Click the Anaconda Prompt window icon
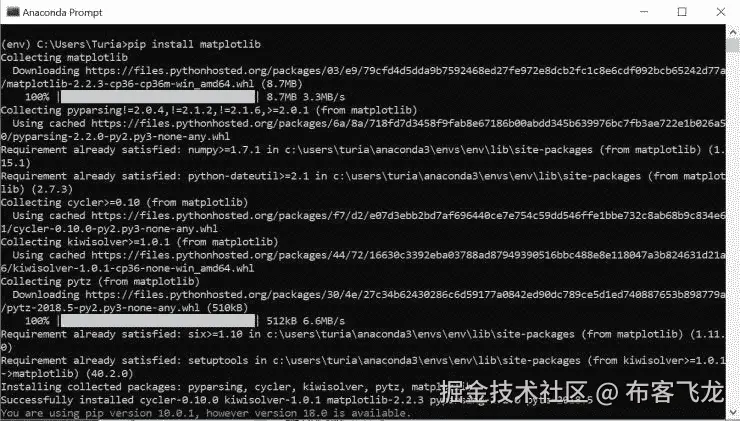The image size is (740, 421). coord(12,12)
